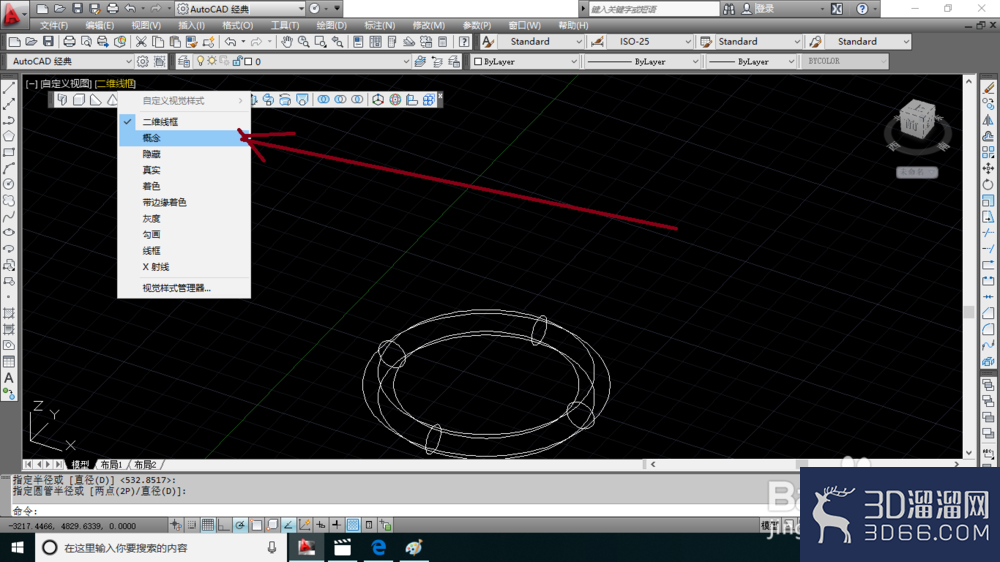
Task: Click the search keyword input field
Action: click(653, 9)
